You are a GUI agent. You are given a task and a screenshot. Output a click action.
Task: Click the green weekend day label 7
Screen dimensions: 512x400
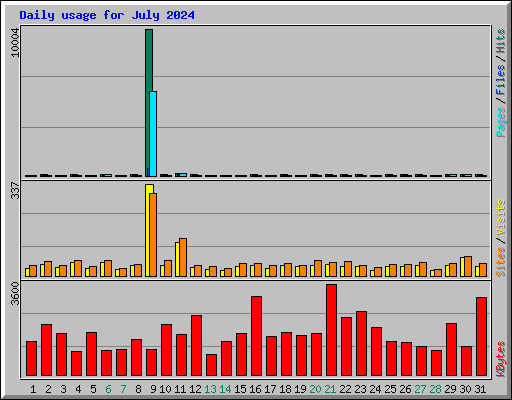point(123,389)
